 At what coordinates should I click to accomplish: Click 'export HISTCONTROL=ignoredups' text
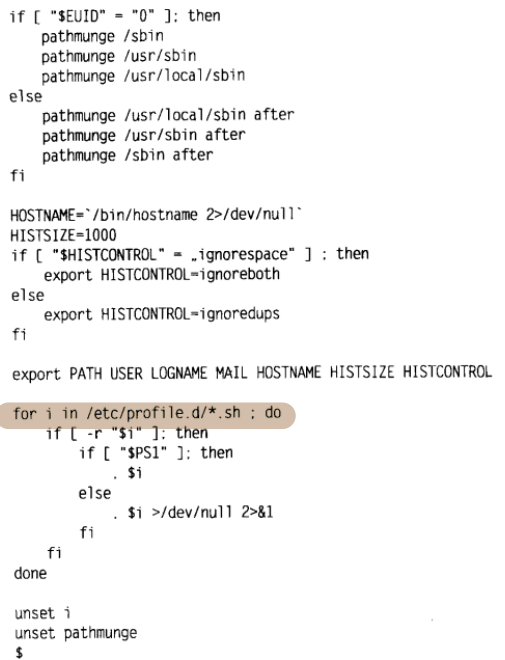[x=162, y=314]
